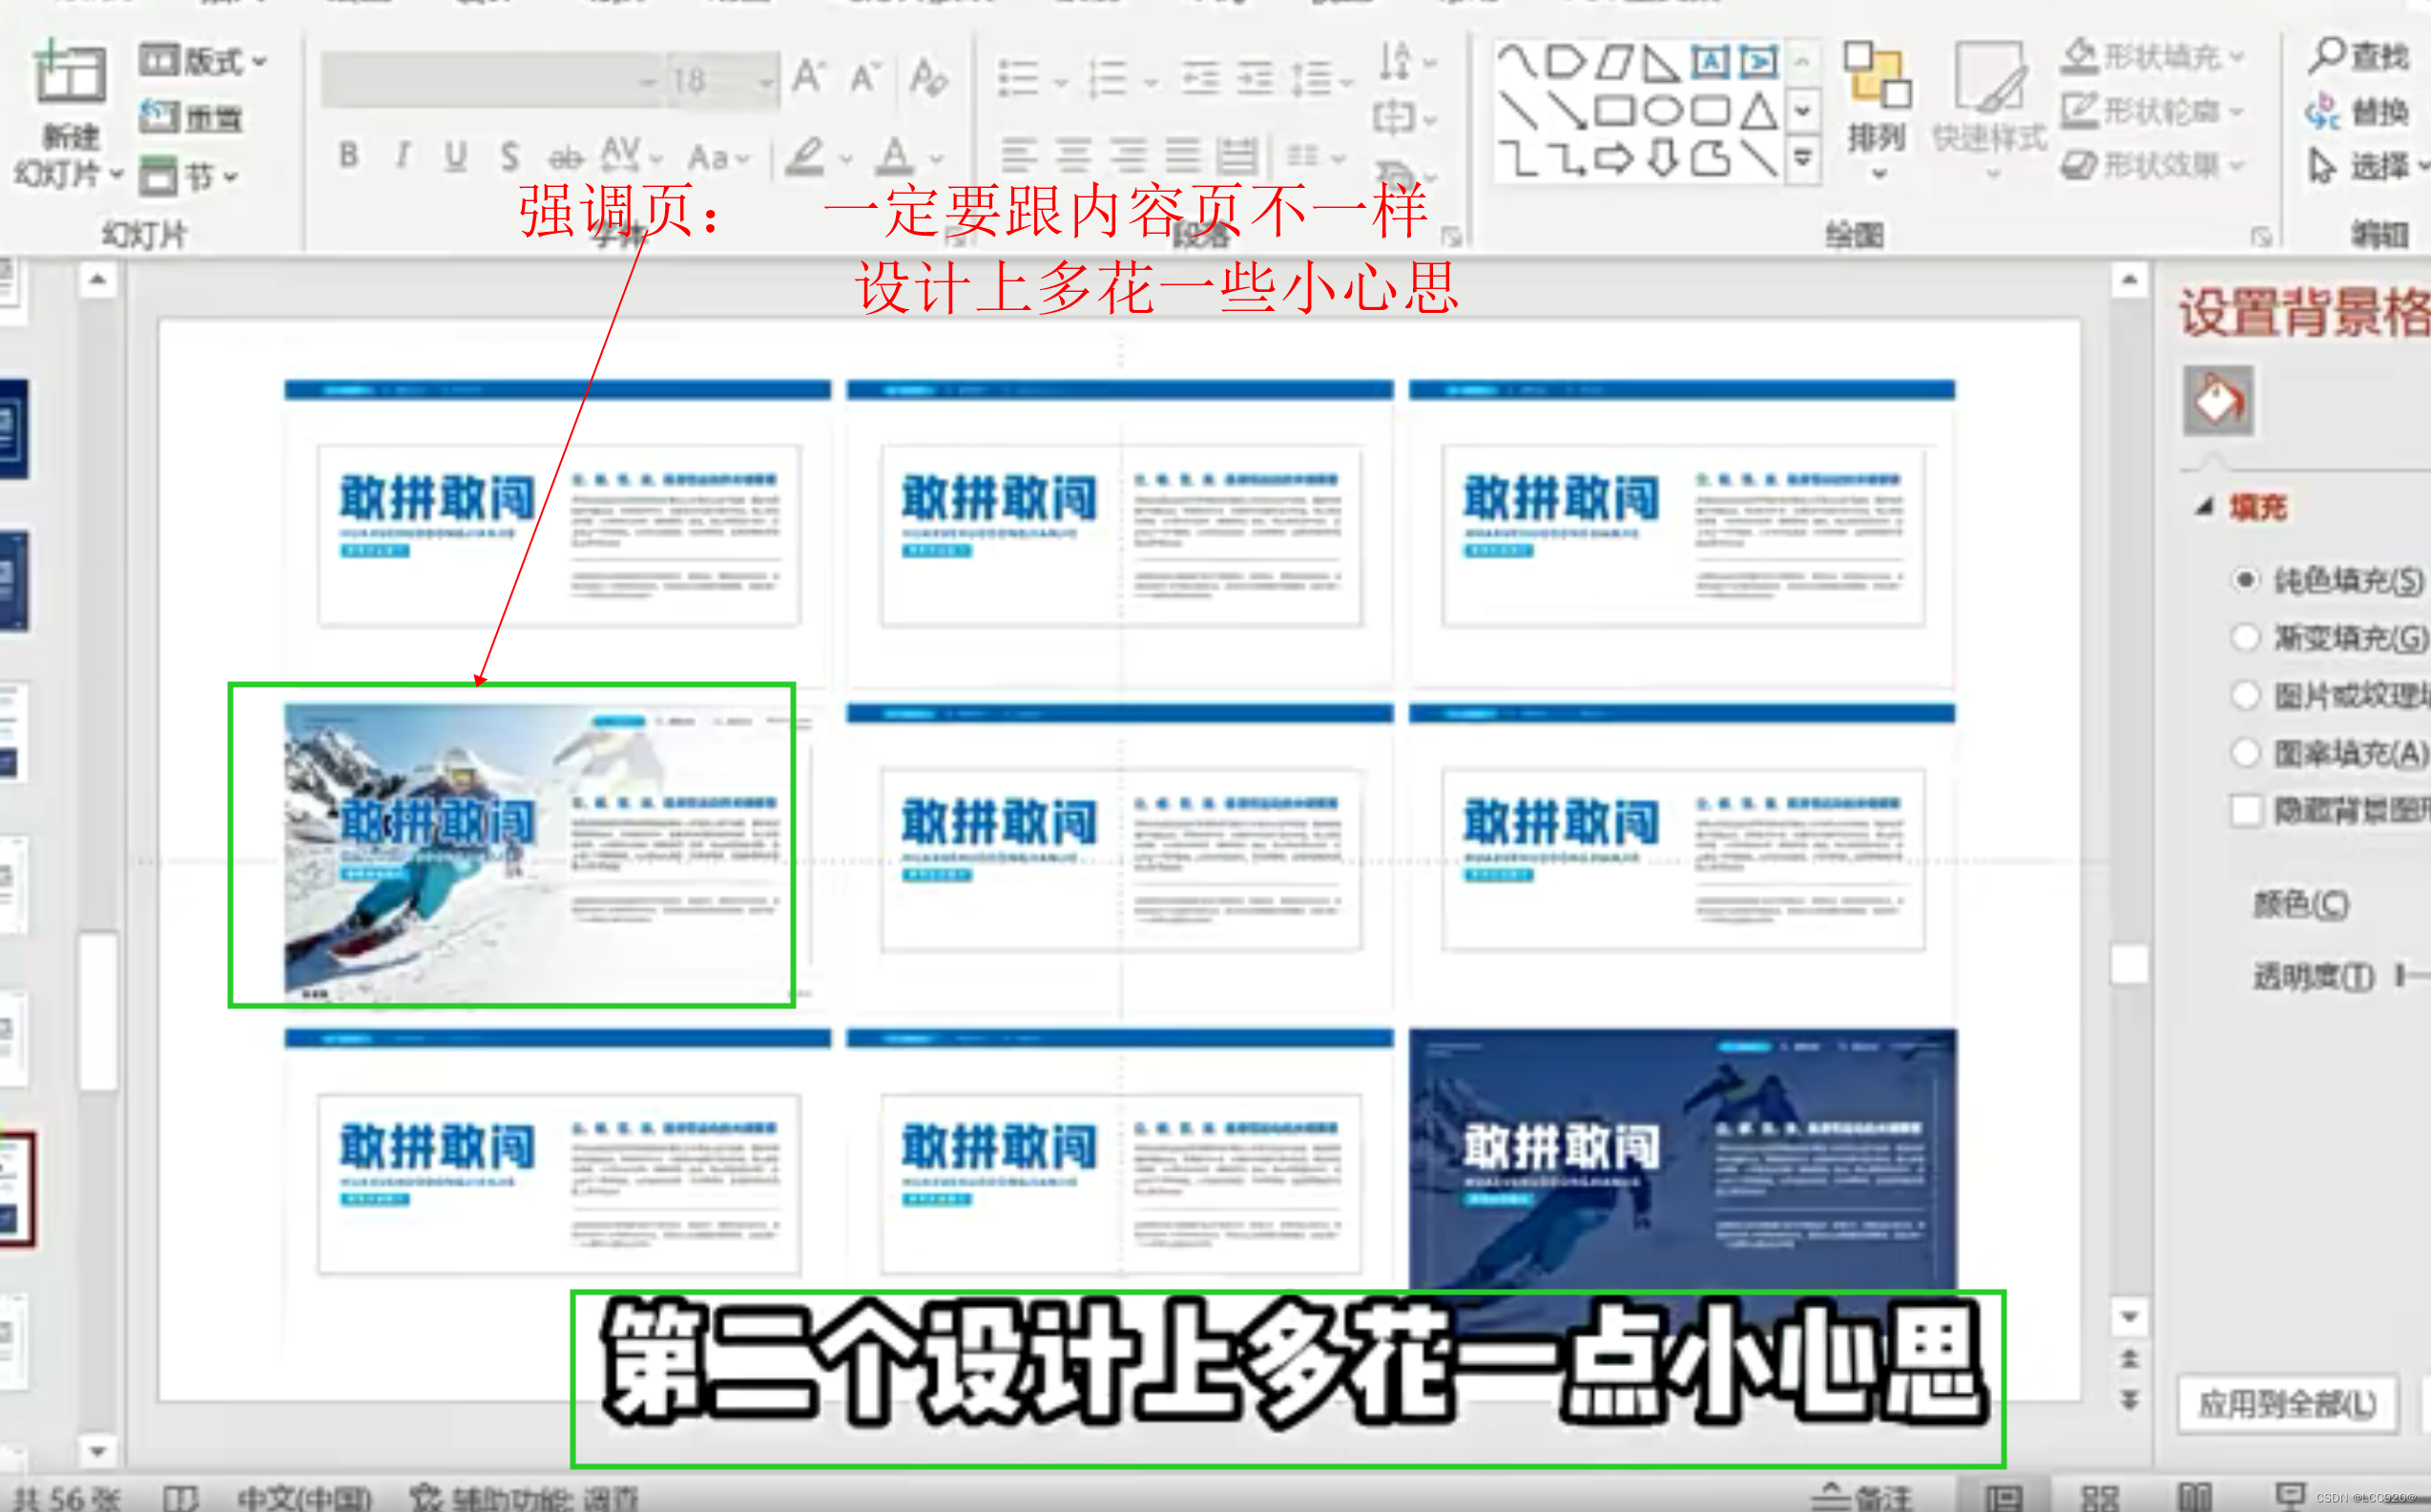
Task: Select the oval shape in shapes gallery
Action: coord(1662,110)
